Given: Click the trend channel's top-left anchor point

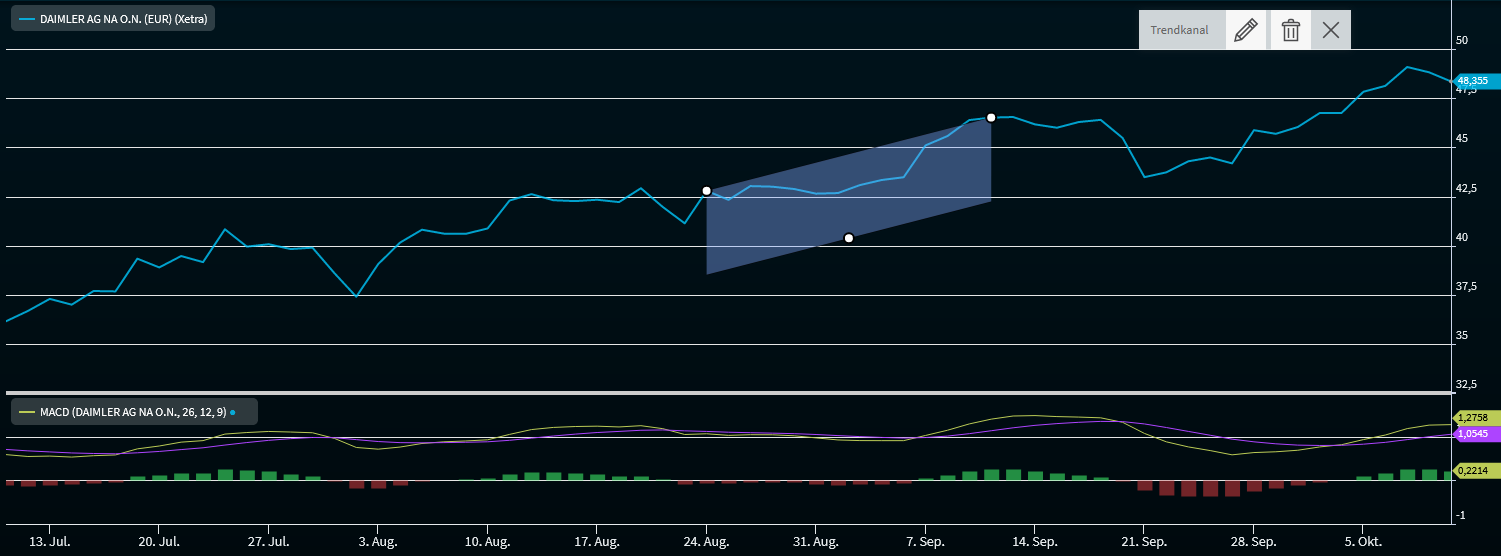Looking at the screenshot, I should pos(707,191).
